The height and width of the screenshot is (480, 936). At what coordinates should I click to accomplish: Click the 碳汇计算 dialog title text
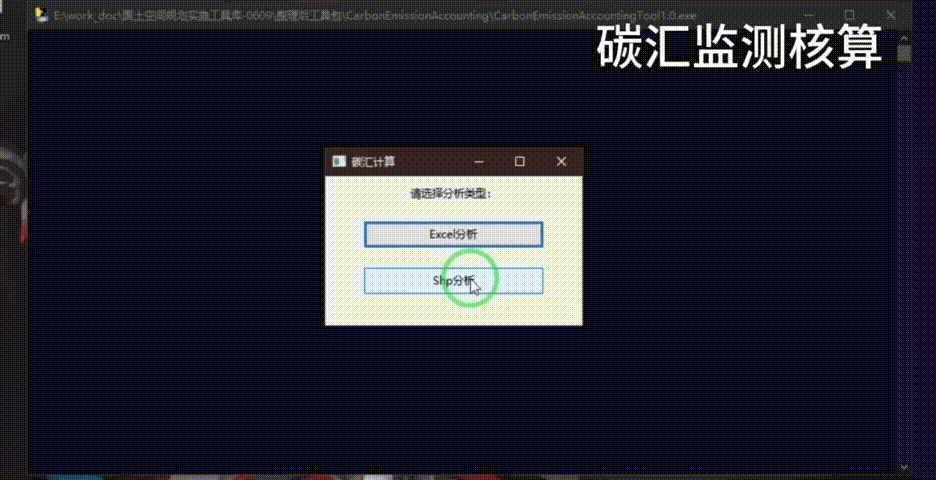click(x=372, y=162)
